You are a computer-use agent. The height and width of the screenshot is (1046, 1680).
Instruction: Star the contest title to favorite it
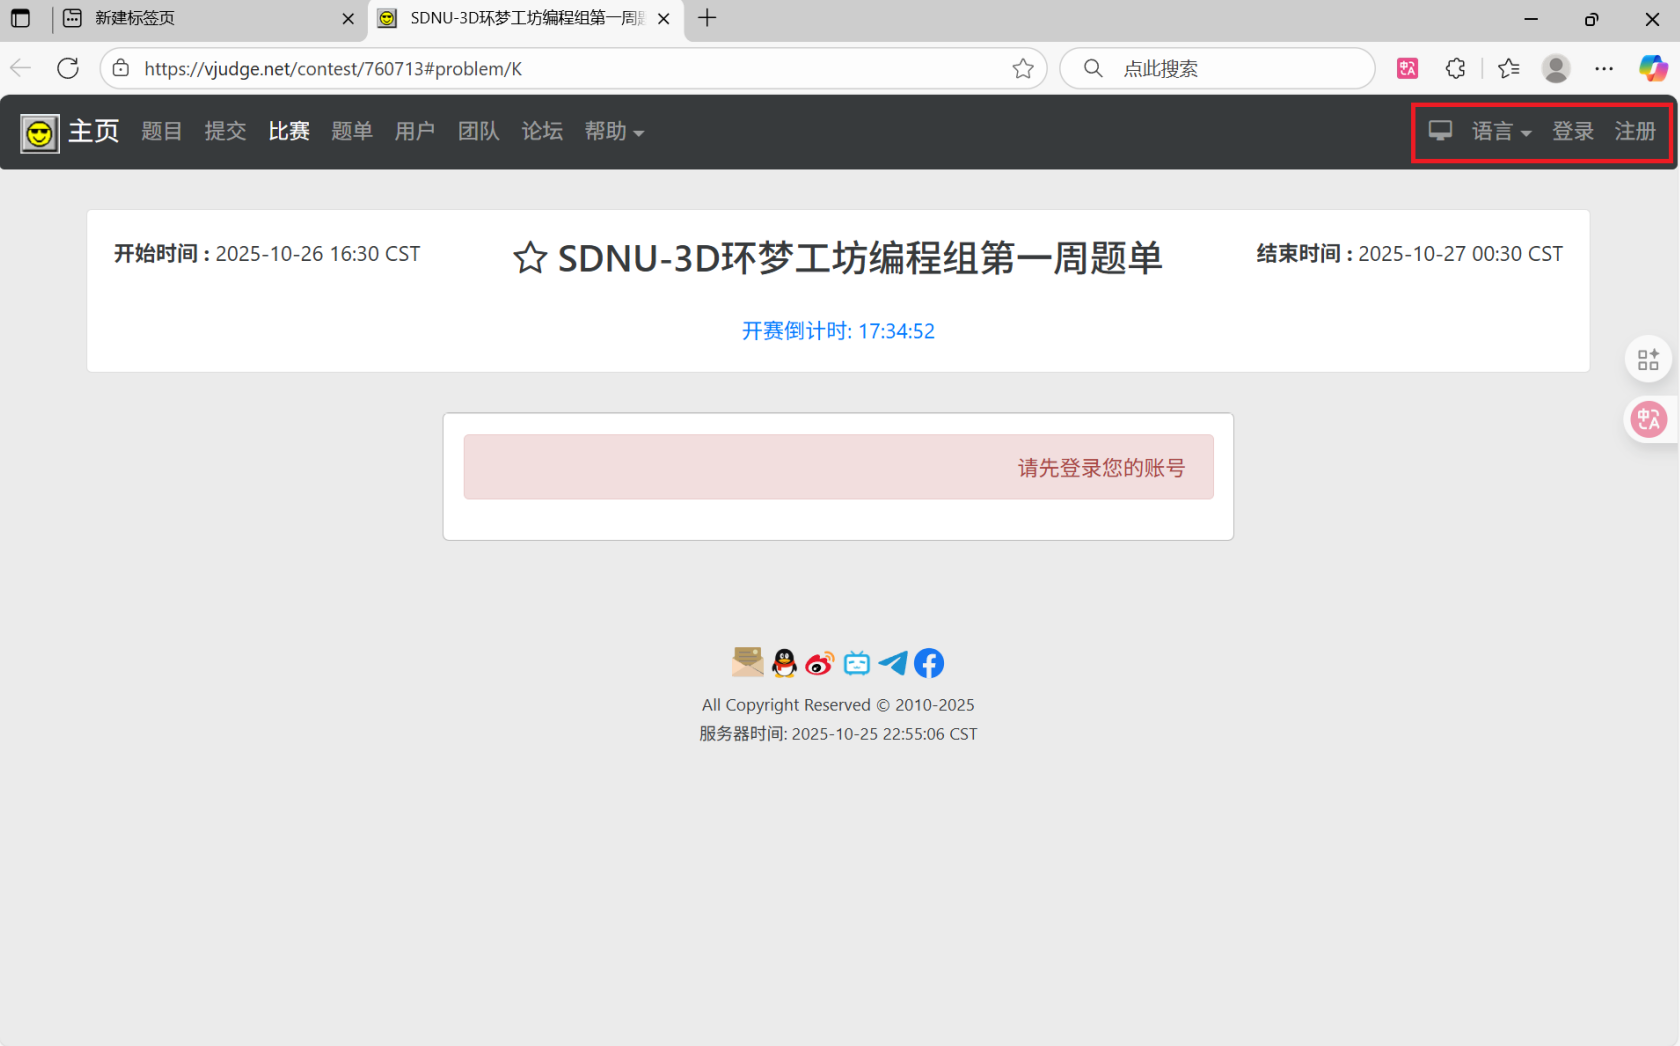click(x=530, y=258)
